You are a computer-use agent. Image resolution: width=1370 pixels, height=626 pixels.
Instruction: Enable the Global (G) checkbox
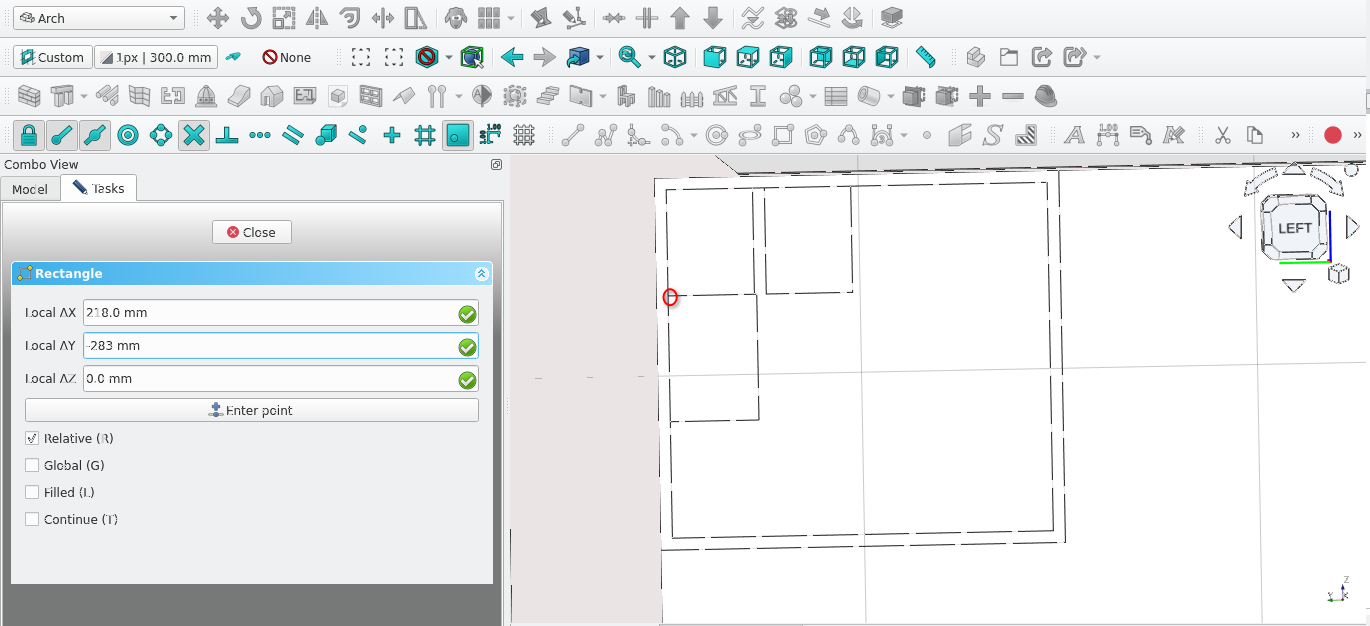tap(32, 465)
